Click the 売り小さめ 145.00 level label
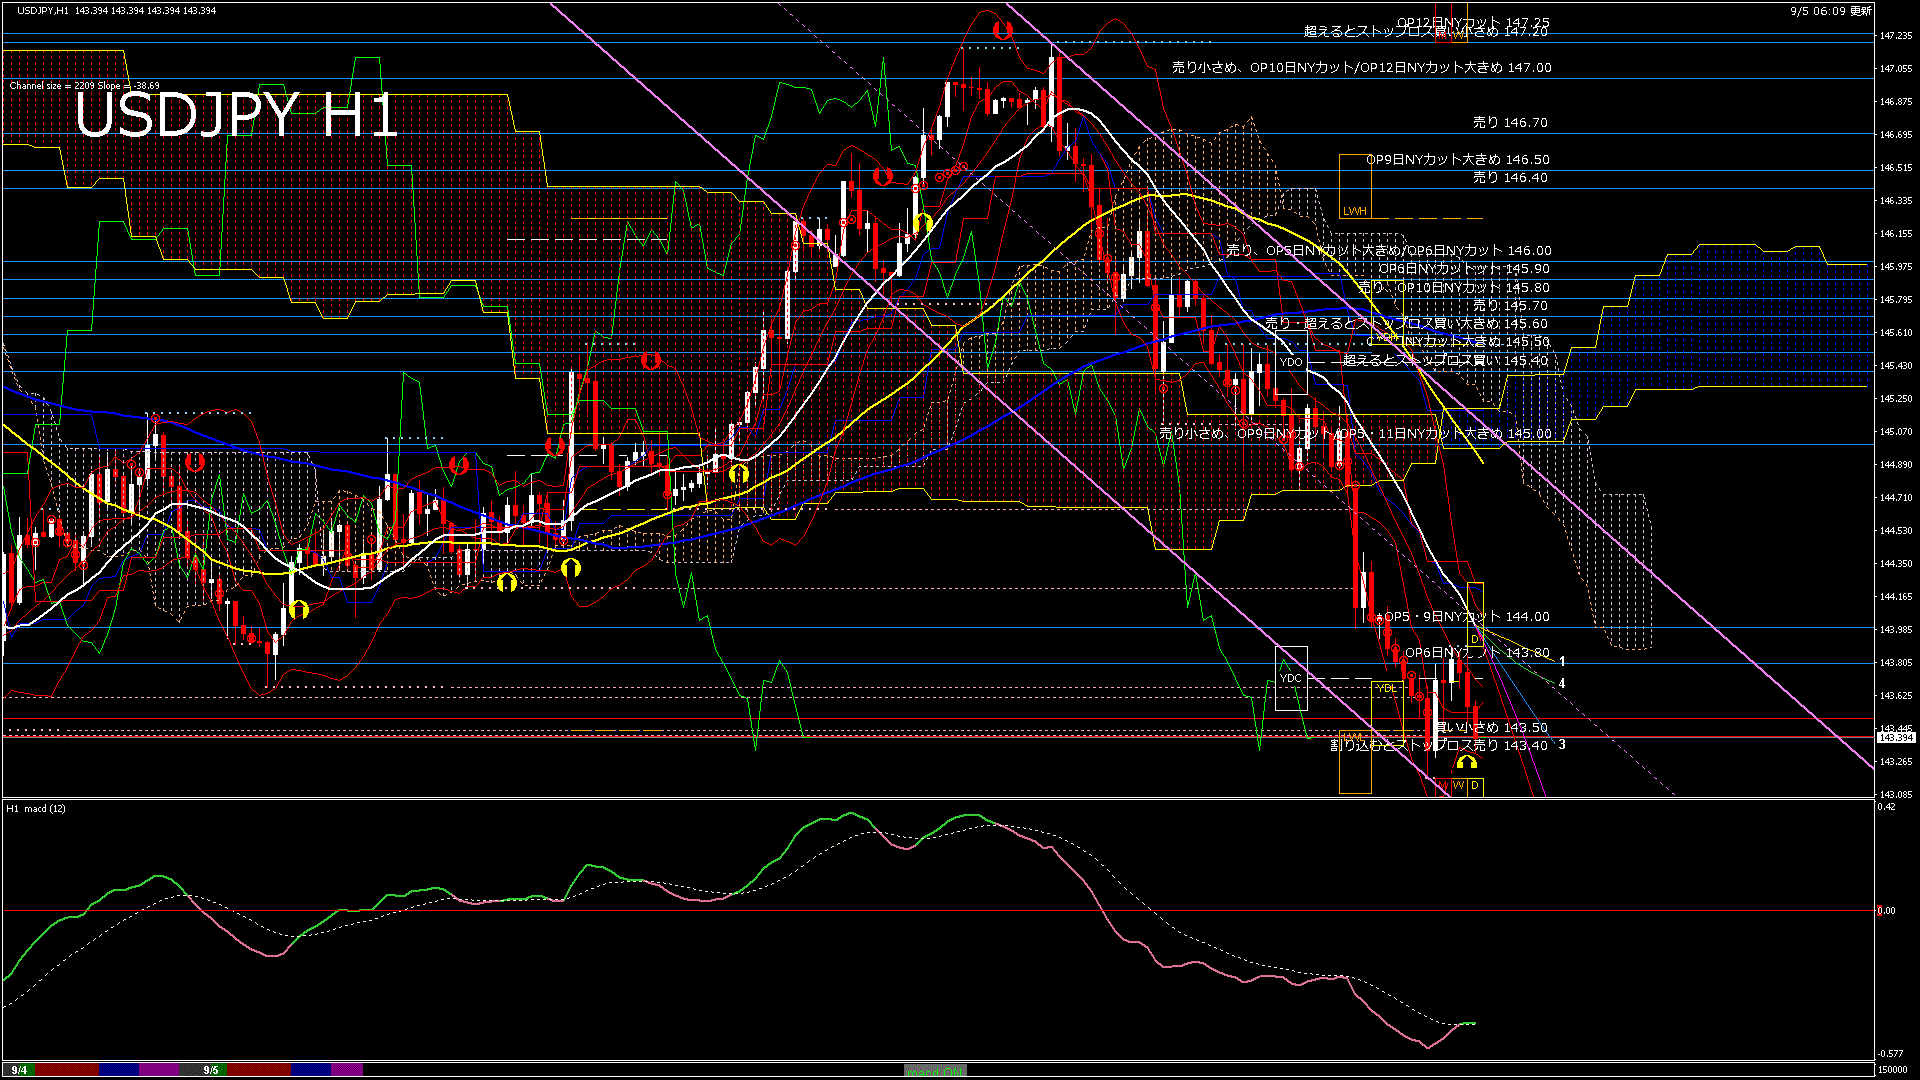Viewport: 1920px width, 1080px height. 1356,434
